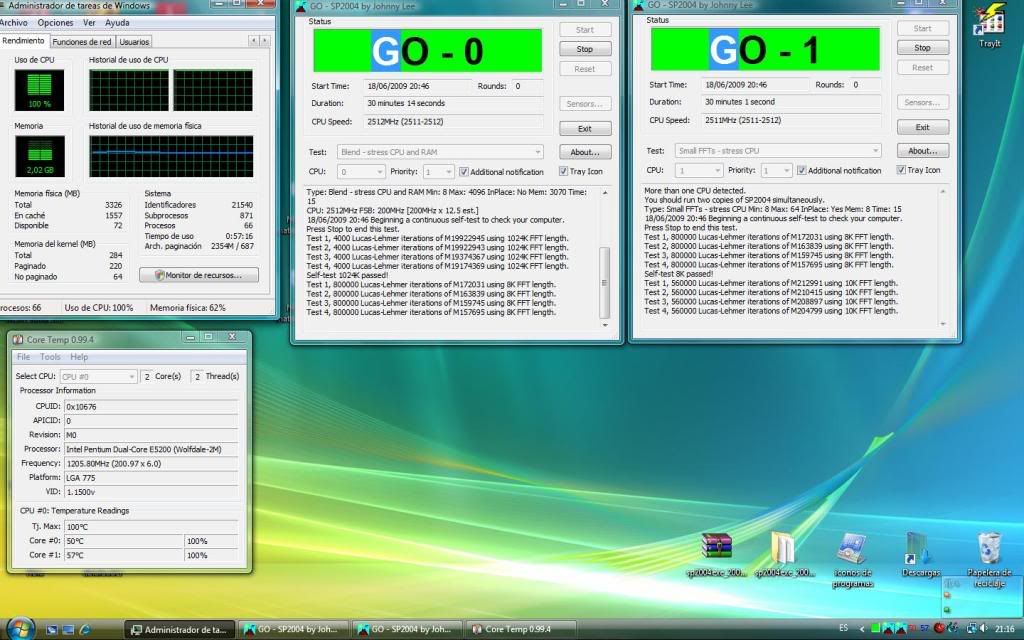The height and width of the screenshot is (640, 1024).
Task: Launch Internet Explorer from quick launch
Action: tap(84, 630)
